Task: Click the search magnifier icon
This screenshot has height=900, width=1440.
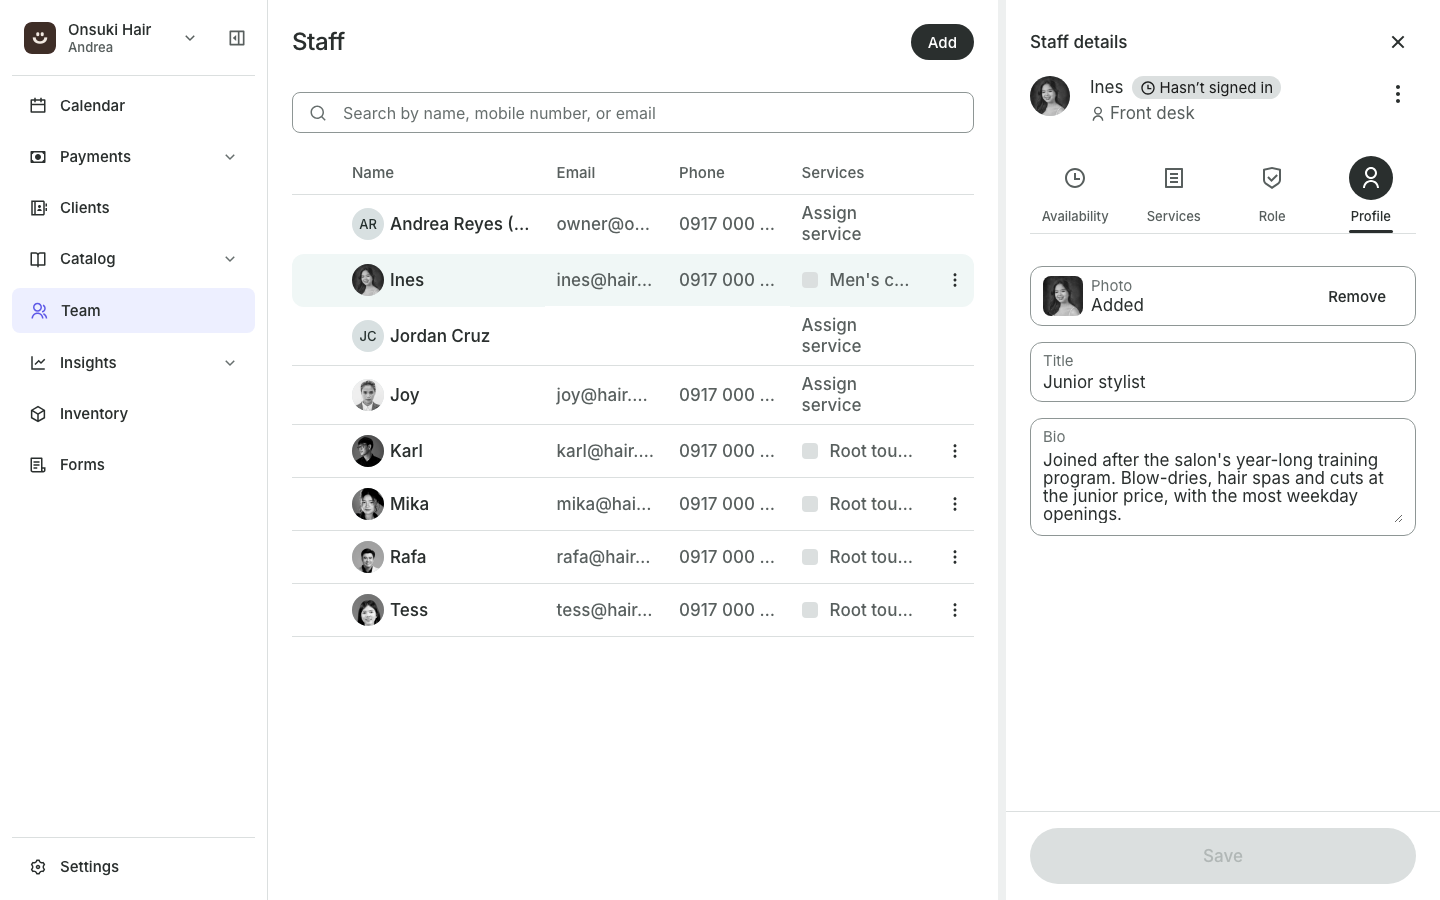Action: pyautogui.click(x=318, y=113)
